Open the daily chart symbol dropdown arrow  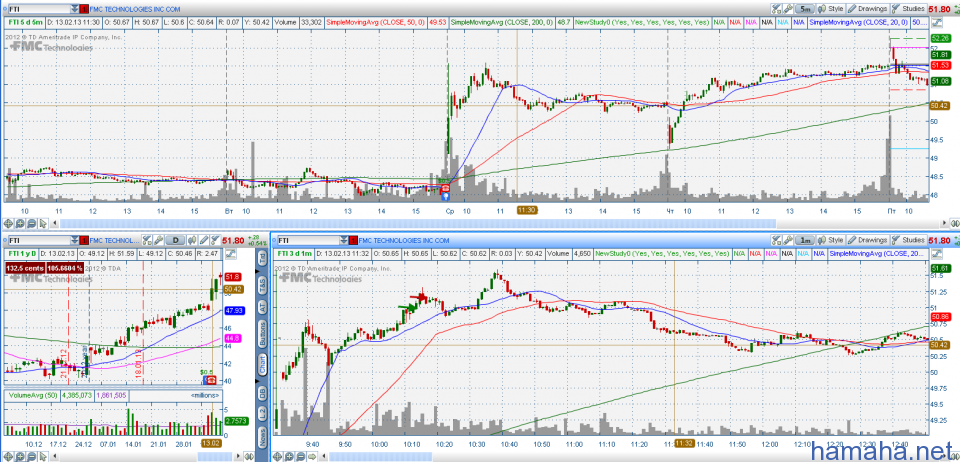pyautogui.click(x=74, y=240)
